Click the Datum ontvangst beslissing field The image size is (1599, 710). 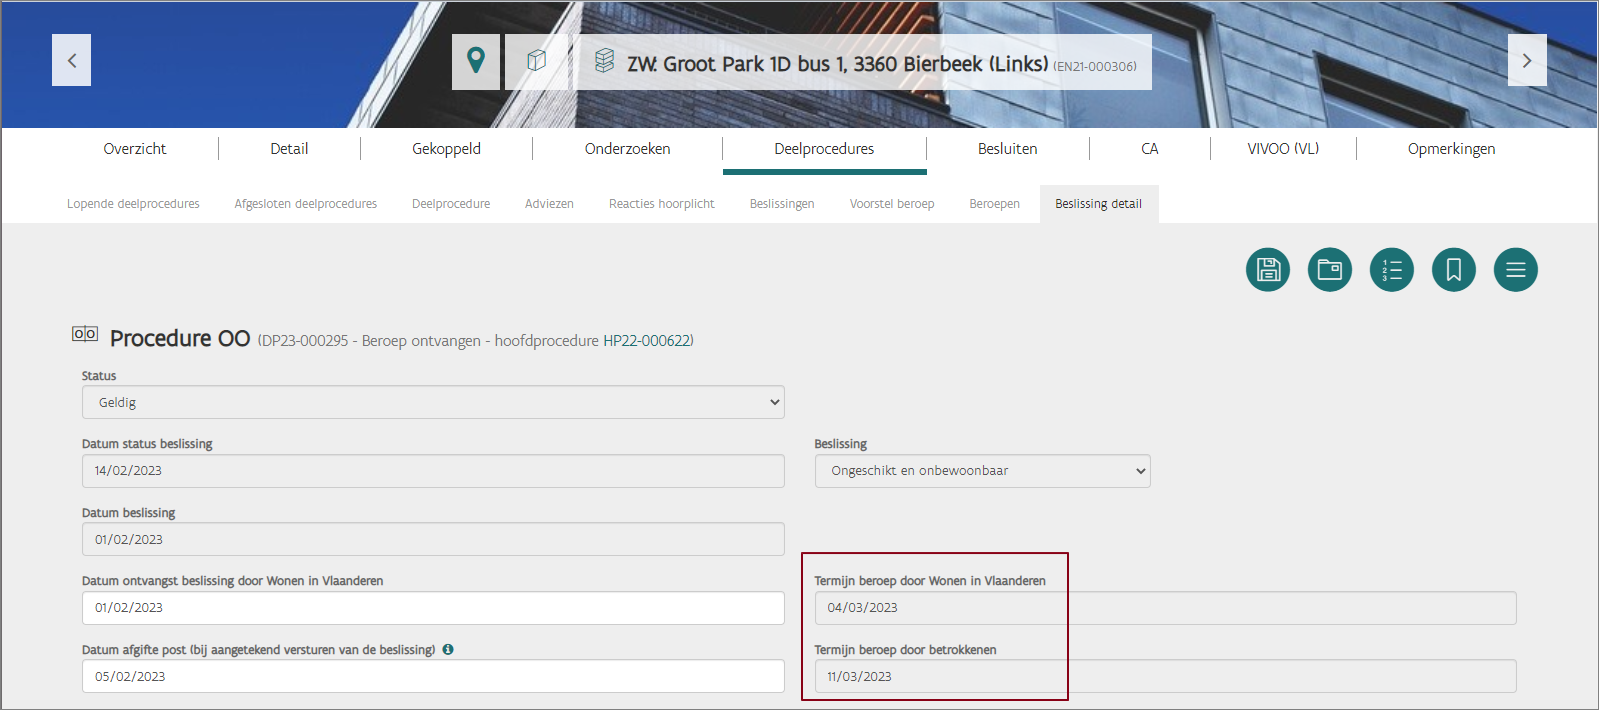[432, 608]
